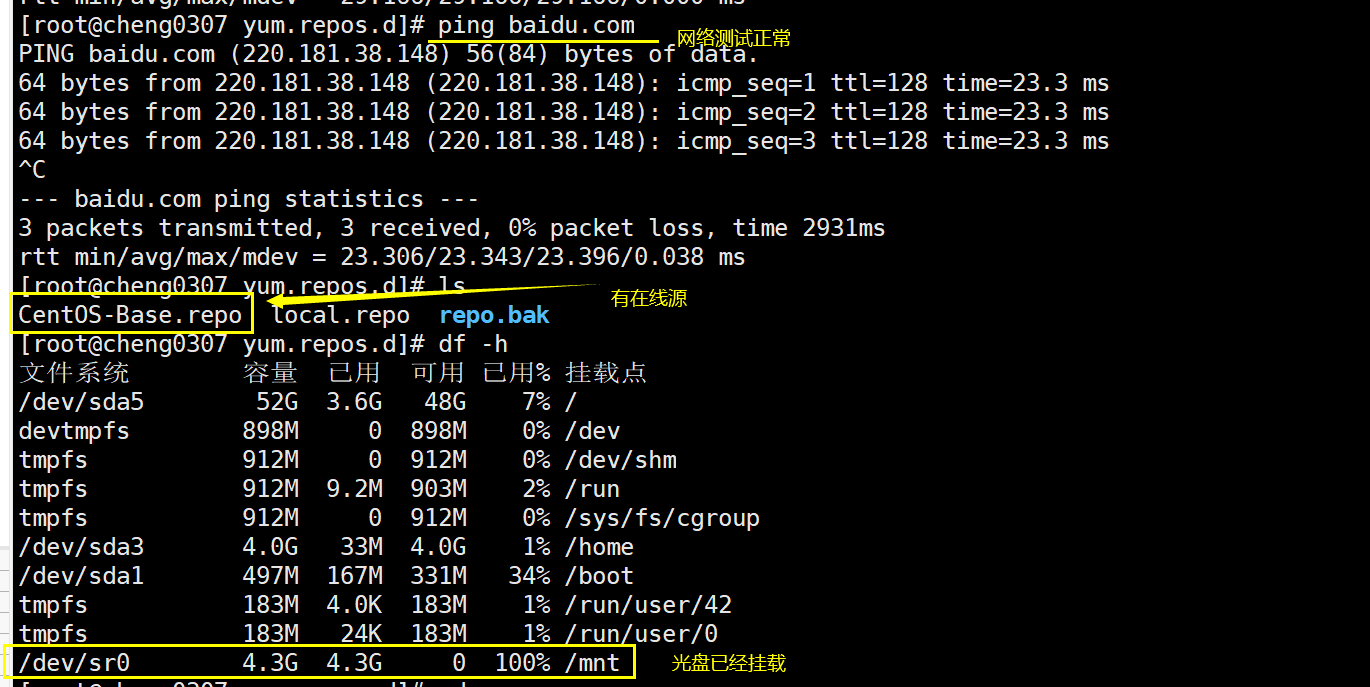The width and height of the screenshot is (1370, 687).
Task: Click the 3.6G used value
Action: click(354, 402)
